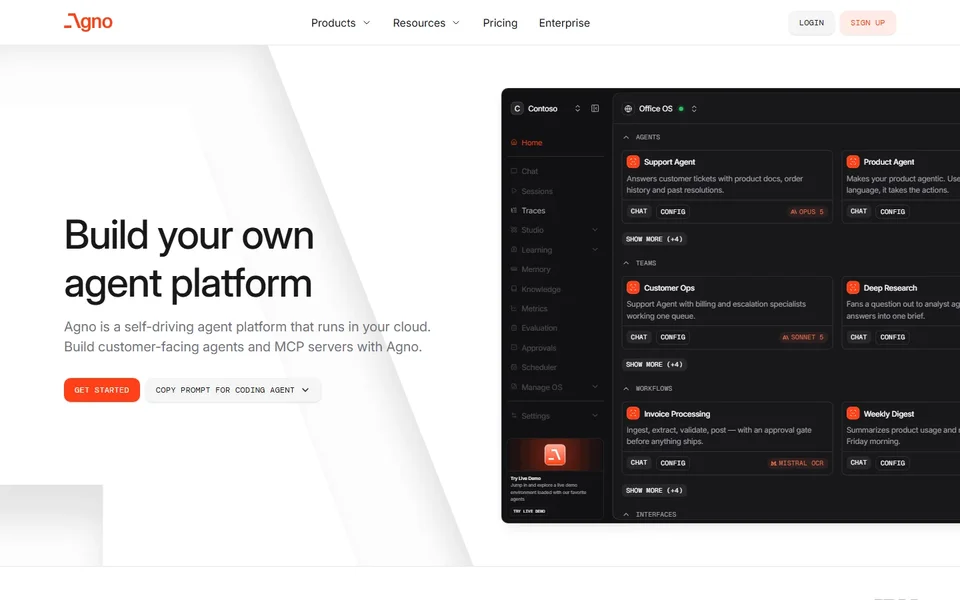Click the SONNET 5 model badge
The height and width of the screenshot is (600, 960).
pyautogui.click(x=803, y=337)
